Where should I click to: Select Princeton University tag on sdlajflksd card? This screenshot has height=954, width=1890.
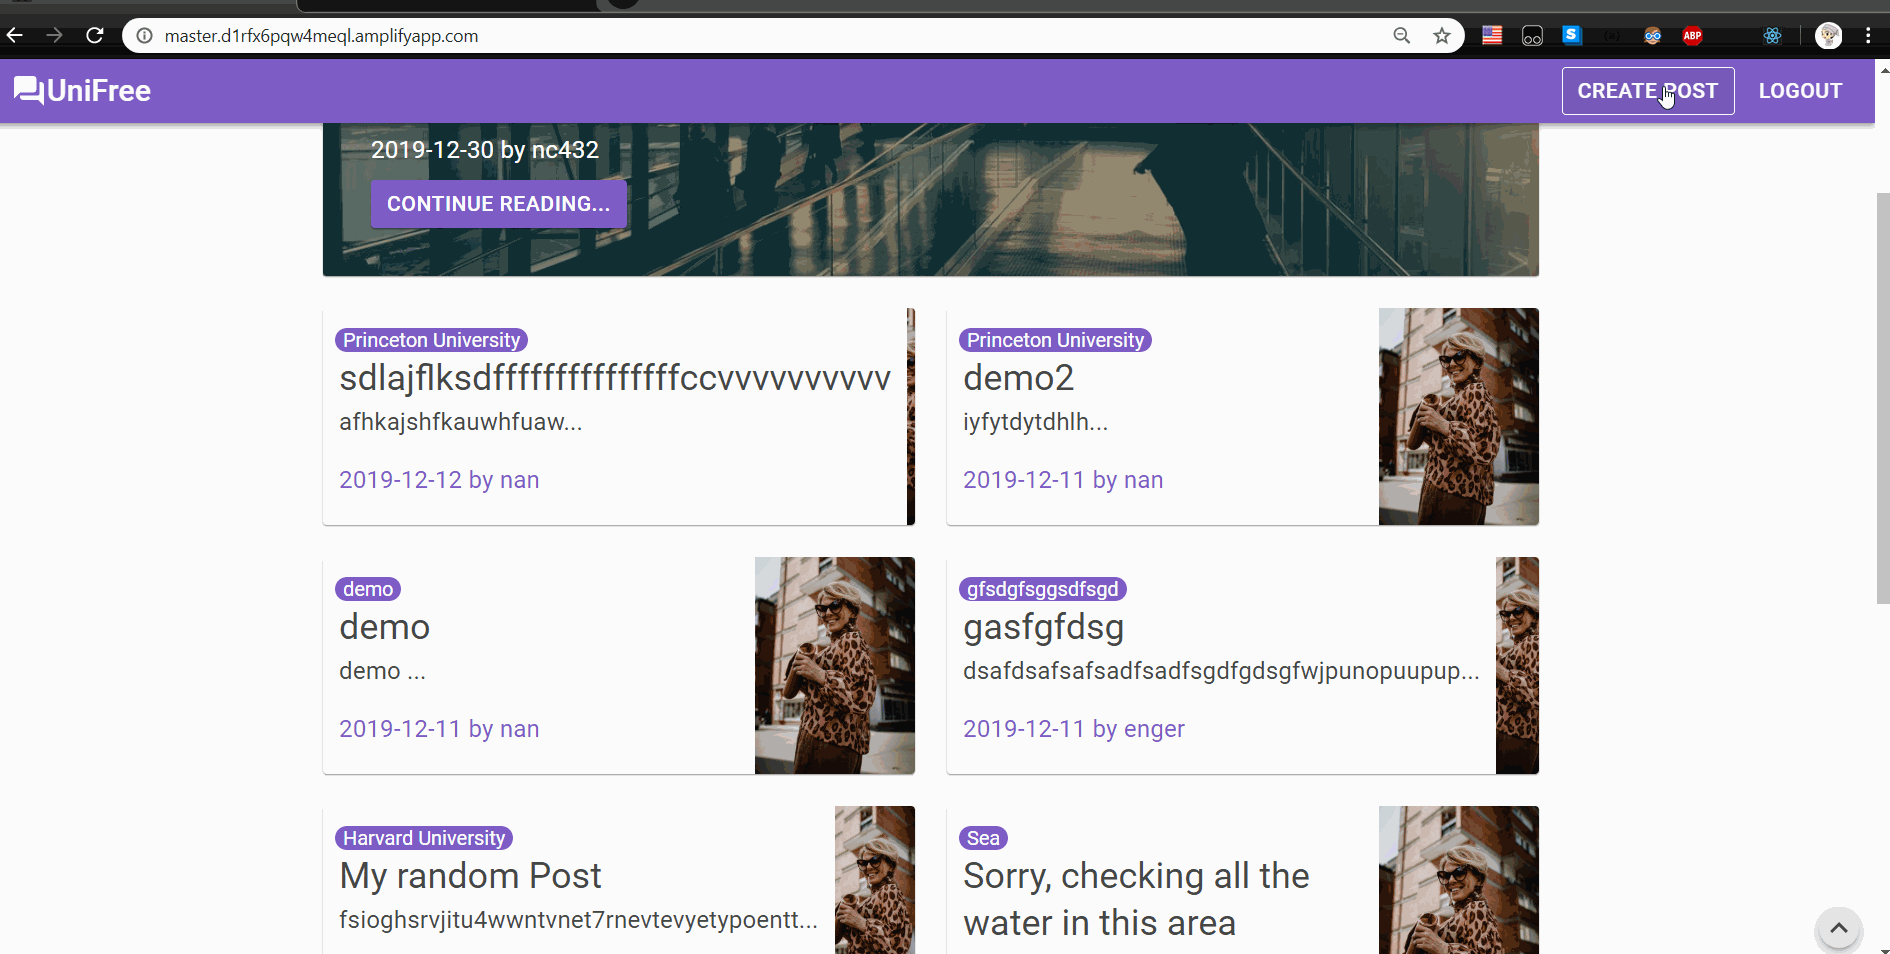click(431, 340)
